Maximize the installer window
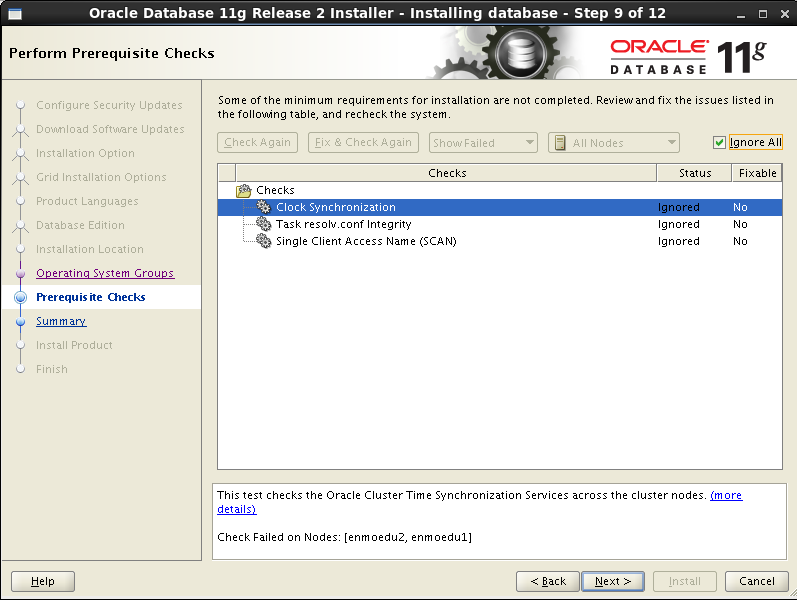This screenshot has height=600, width=797. coord(763,14)
